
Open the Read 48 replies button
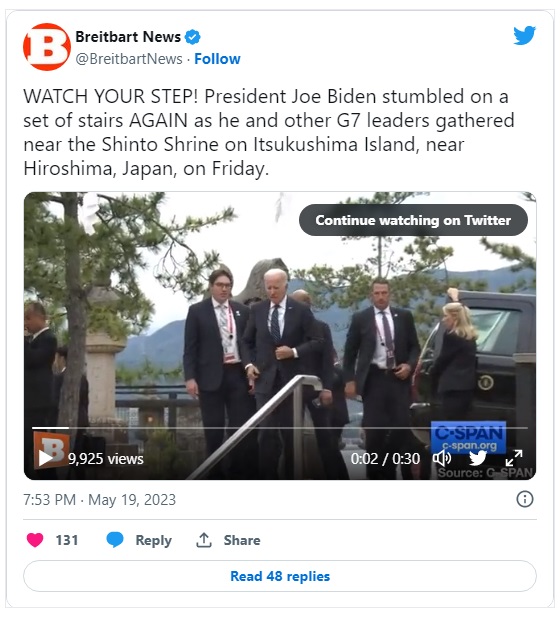pyautogui.click(x=280, y=576)
